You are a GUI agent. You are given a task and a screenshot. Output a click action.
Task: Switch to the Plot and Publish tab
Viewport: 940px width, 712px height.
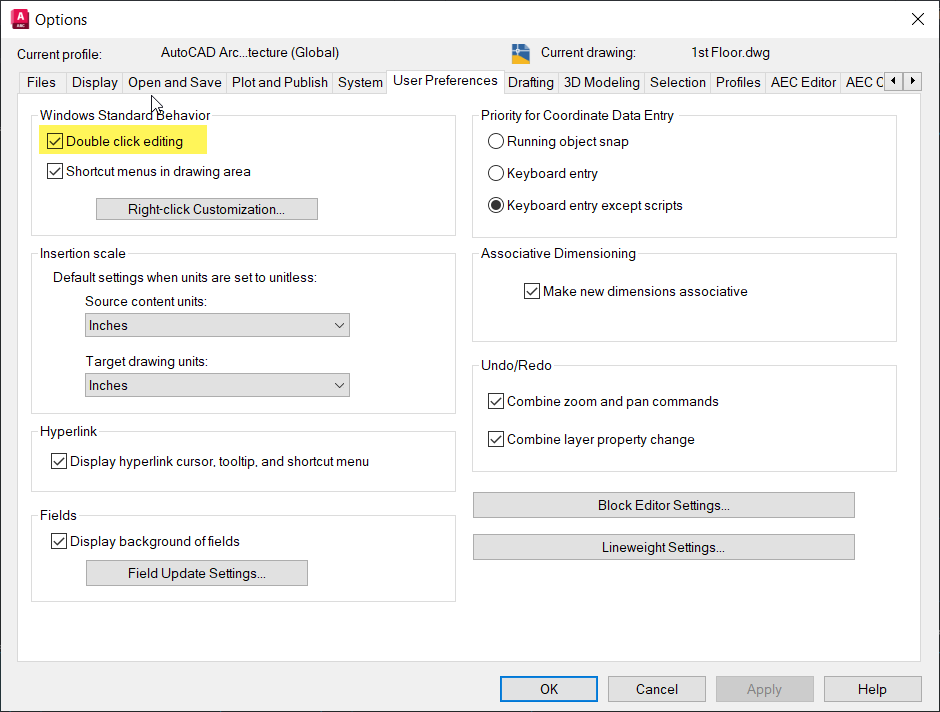[x=280, y=82]
